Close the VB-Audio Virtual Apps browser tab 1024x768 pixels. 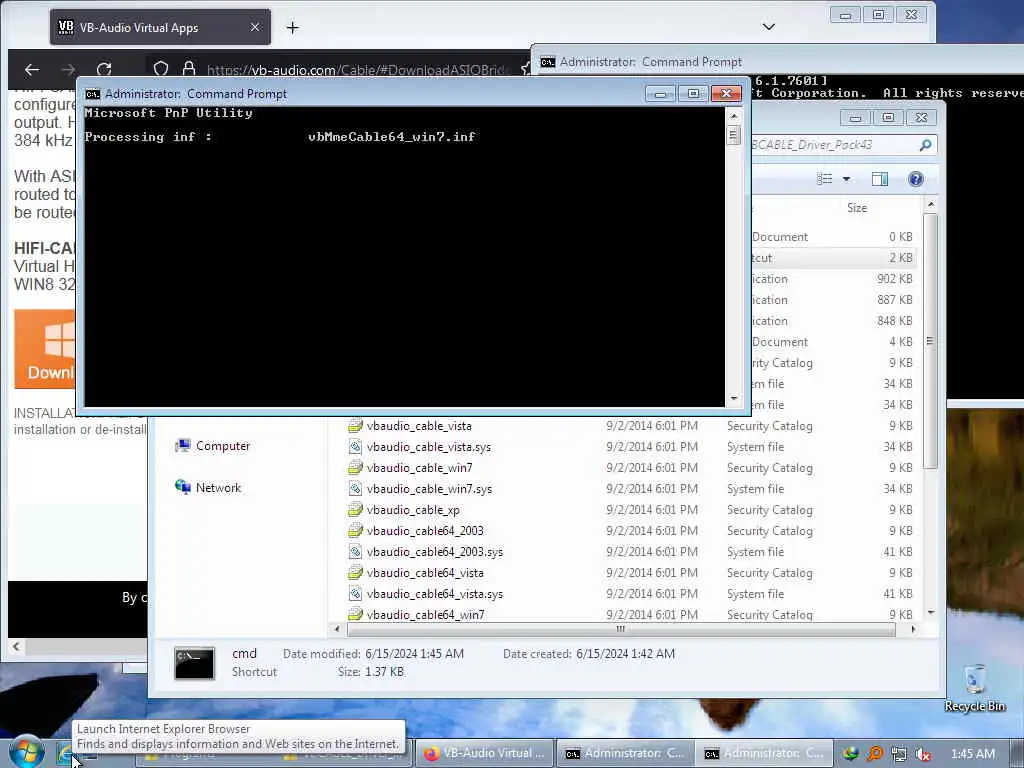coord(255,27)
